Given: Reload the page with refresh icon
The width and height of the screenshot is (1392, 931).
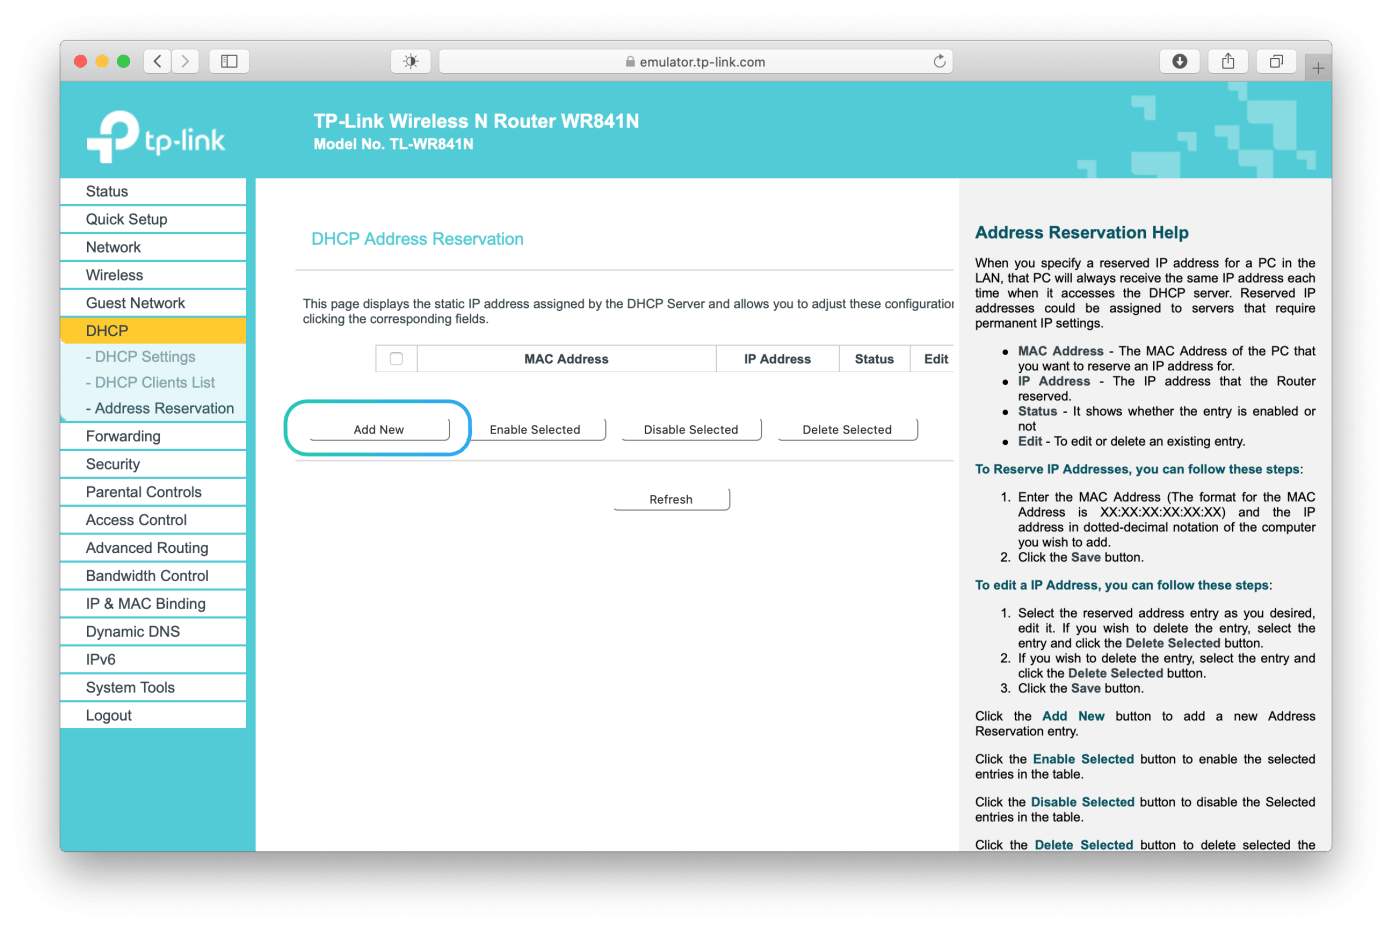Looking at the screenshot, I should point(939,61).
